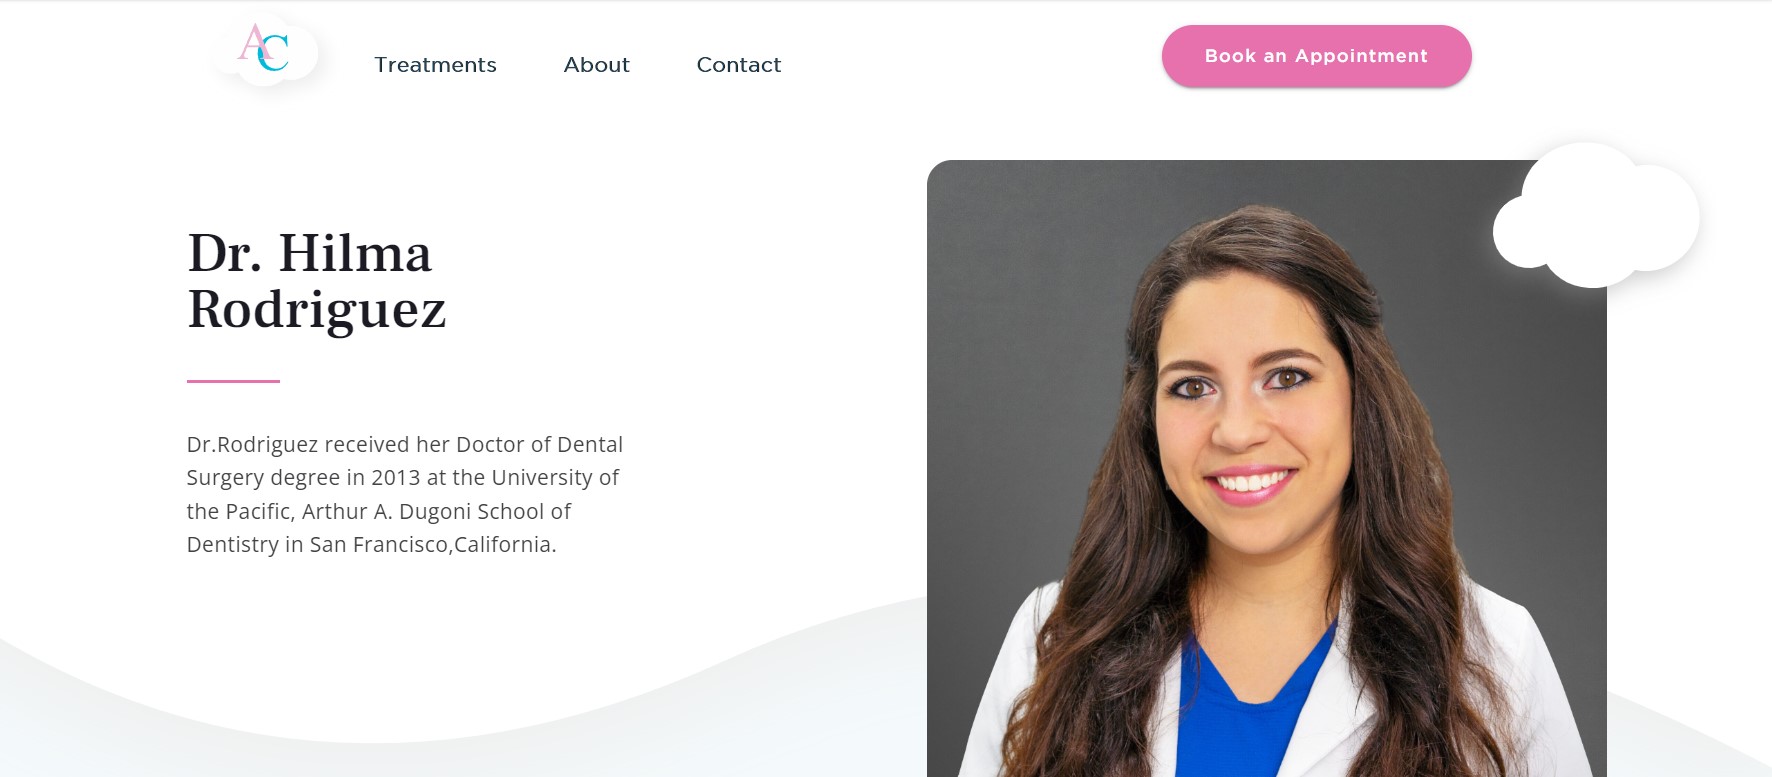Select the word Rodriguez in the heading
Viewport: 1772px width, 777px height.
click(317, 309)
